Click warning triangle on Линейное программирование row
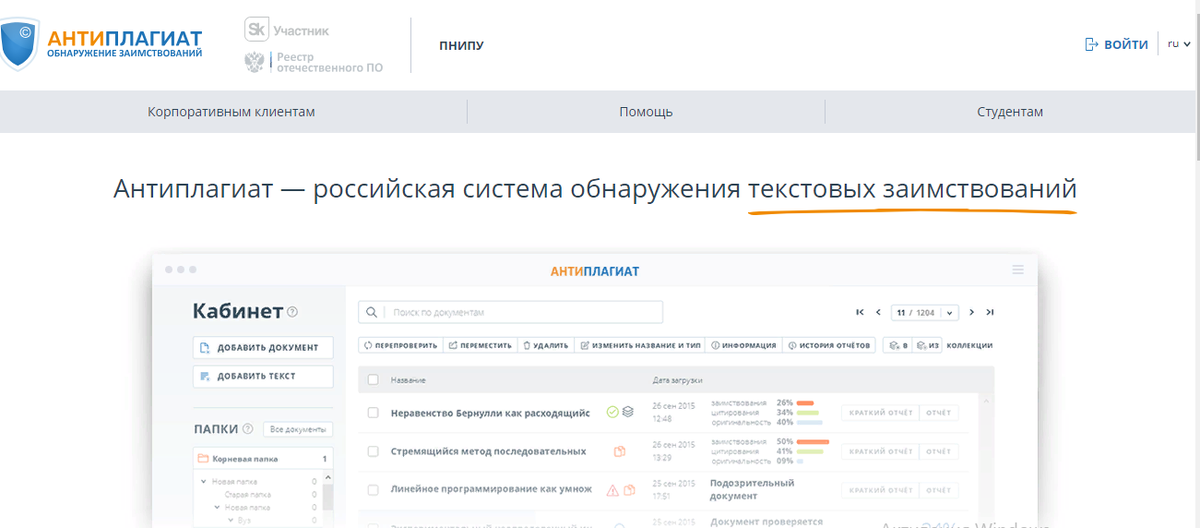Image resolution: width=1200 pixels, height=528 pixels. coord(613,490)
